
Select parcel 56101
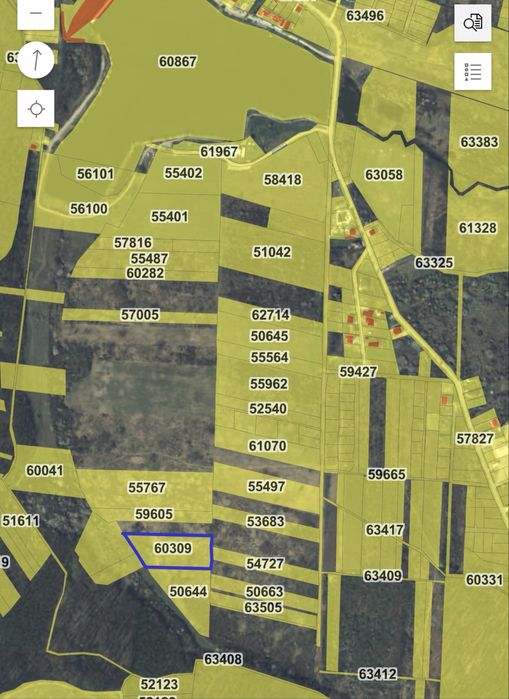tap(95, 174)
